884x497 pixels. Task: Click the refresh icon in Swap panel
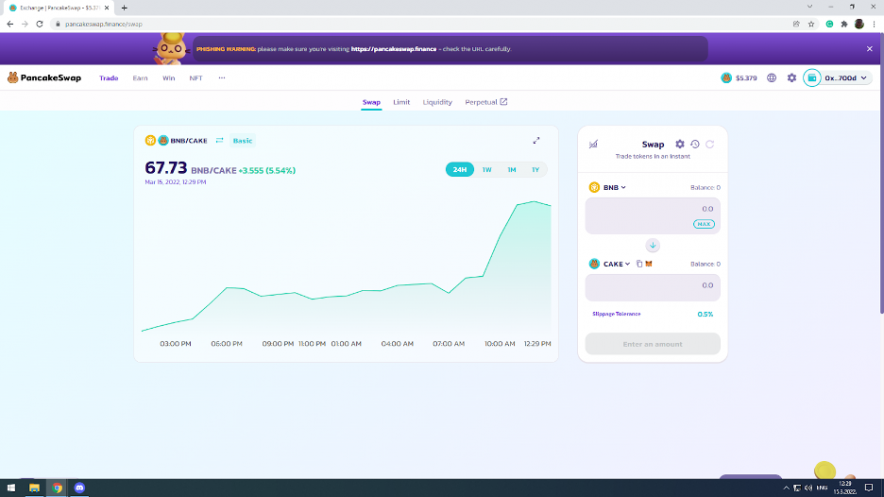pos(710,144)
